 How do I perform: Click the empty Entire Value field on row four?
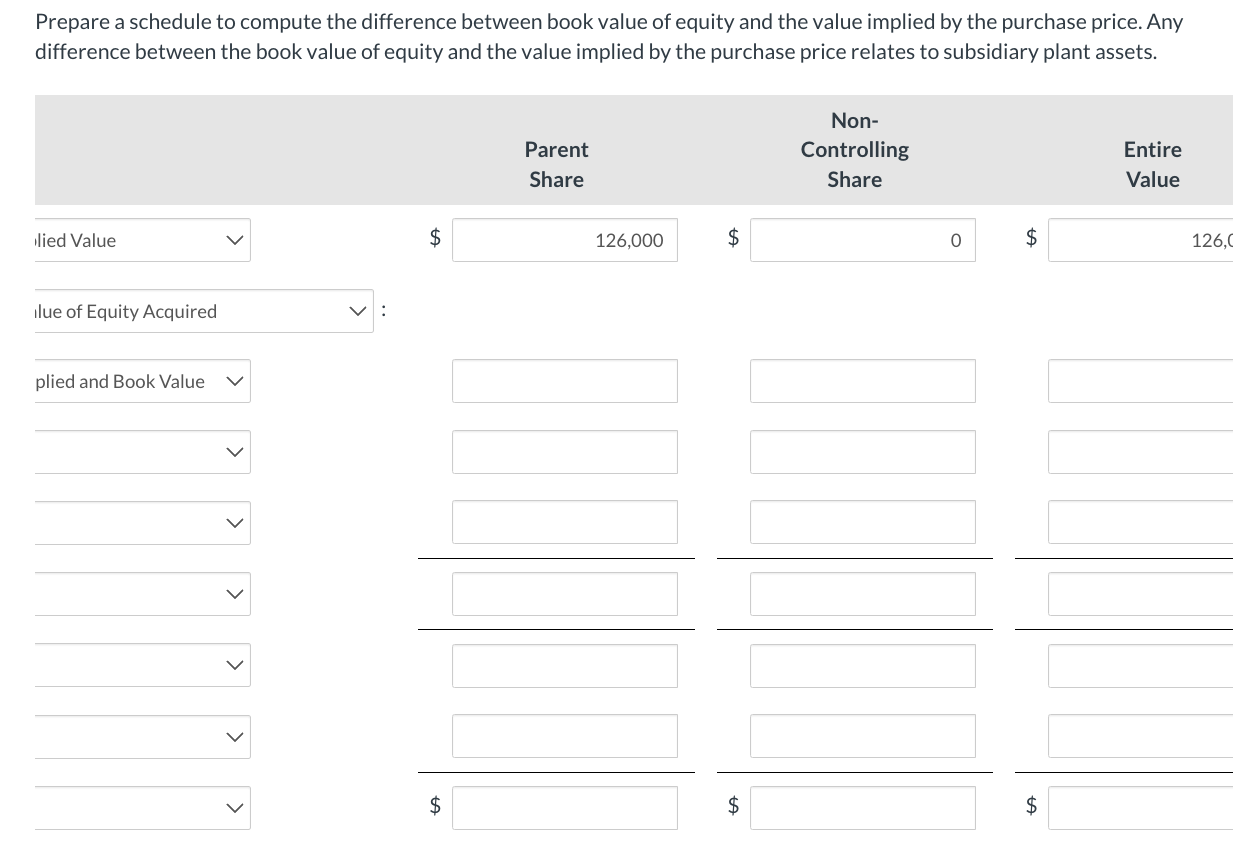point(1150,452)
